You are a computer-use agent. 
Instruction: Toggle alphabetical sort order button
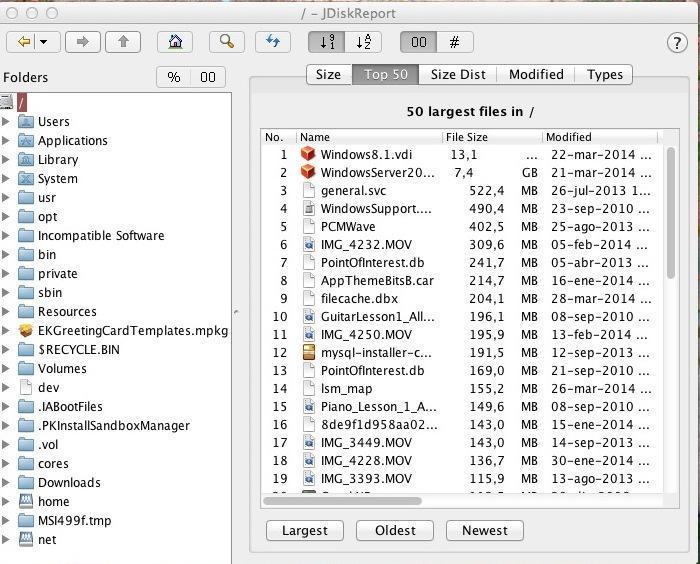pyautogui.click(x=363, y=42)
